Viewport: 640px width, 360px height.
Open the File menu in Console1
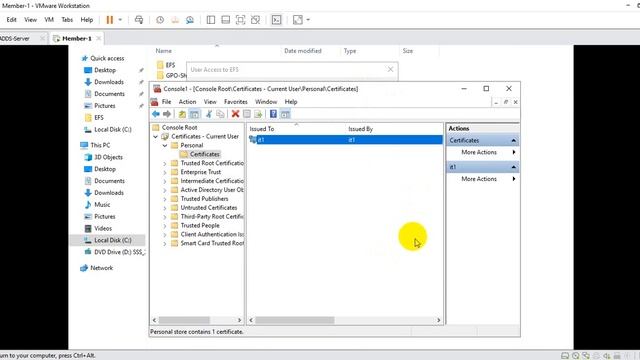167,102
